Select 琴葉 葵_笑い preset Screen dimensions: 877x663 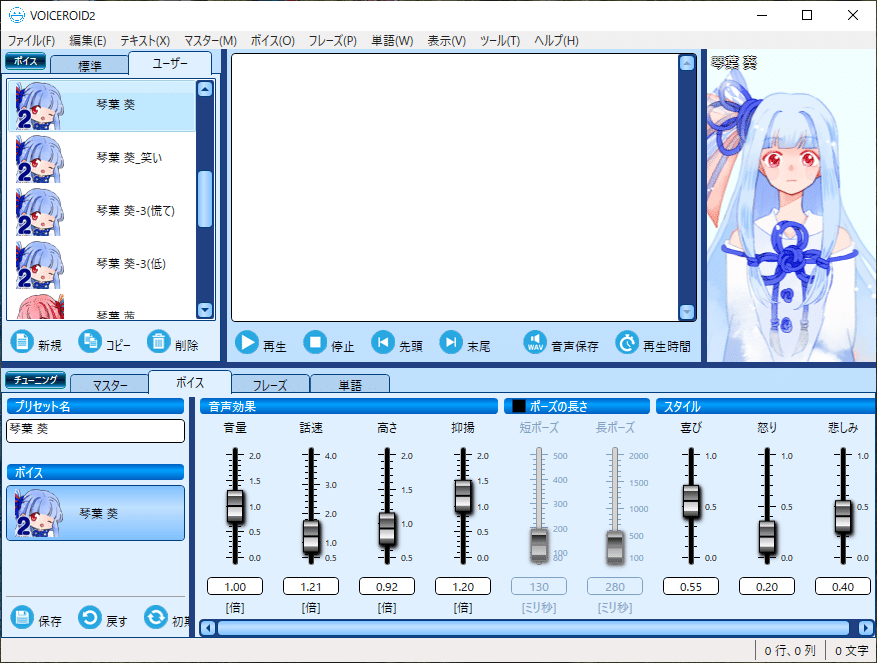pyautogui.click(x=102, y=158)
